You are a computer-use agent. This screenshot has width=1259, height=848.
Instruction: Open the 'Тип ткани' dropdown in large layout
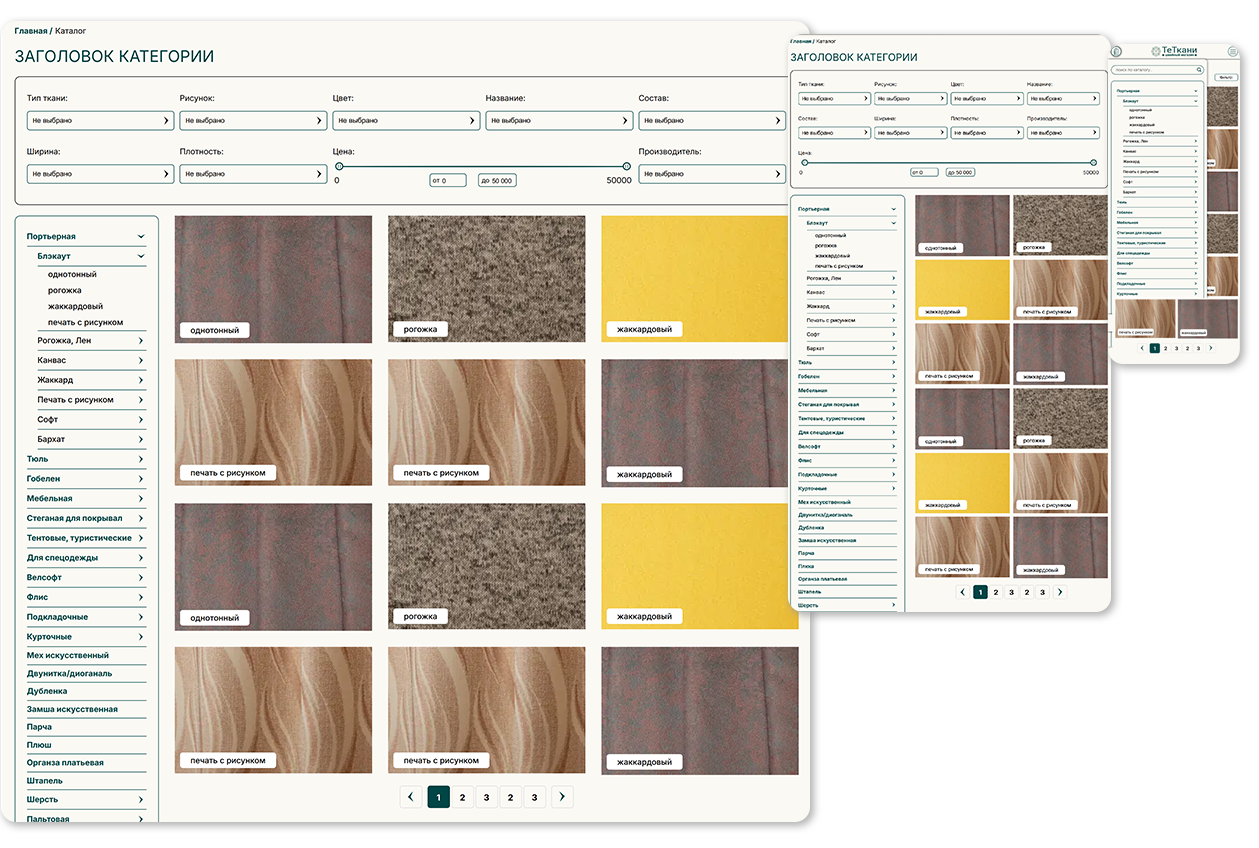tap(100, 120)
